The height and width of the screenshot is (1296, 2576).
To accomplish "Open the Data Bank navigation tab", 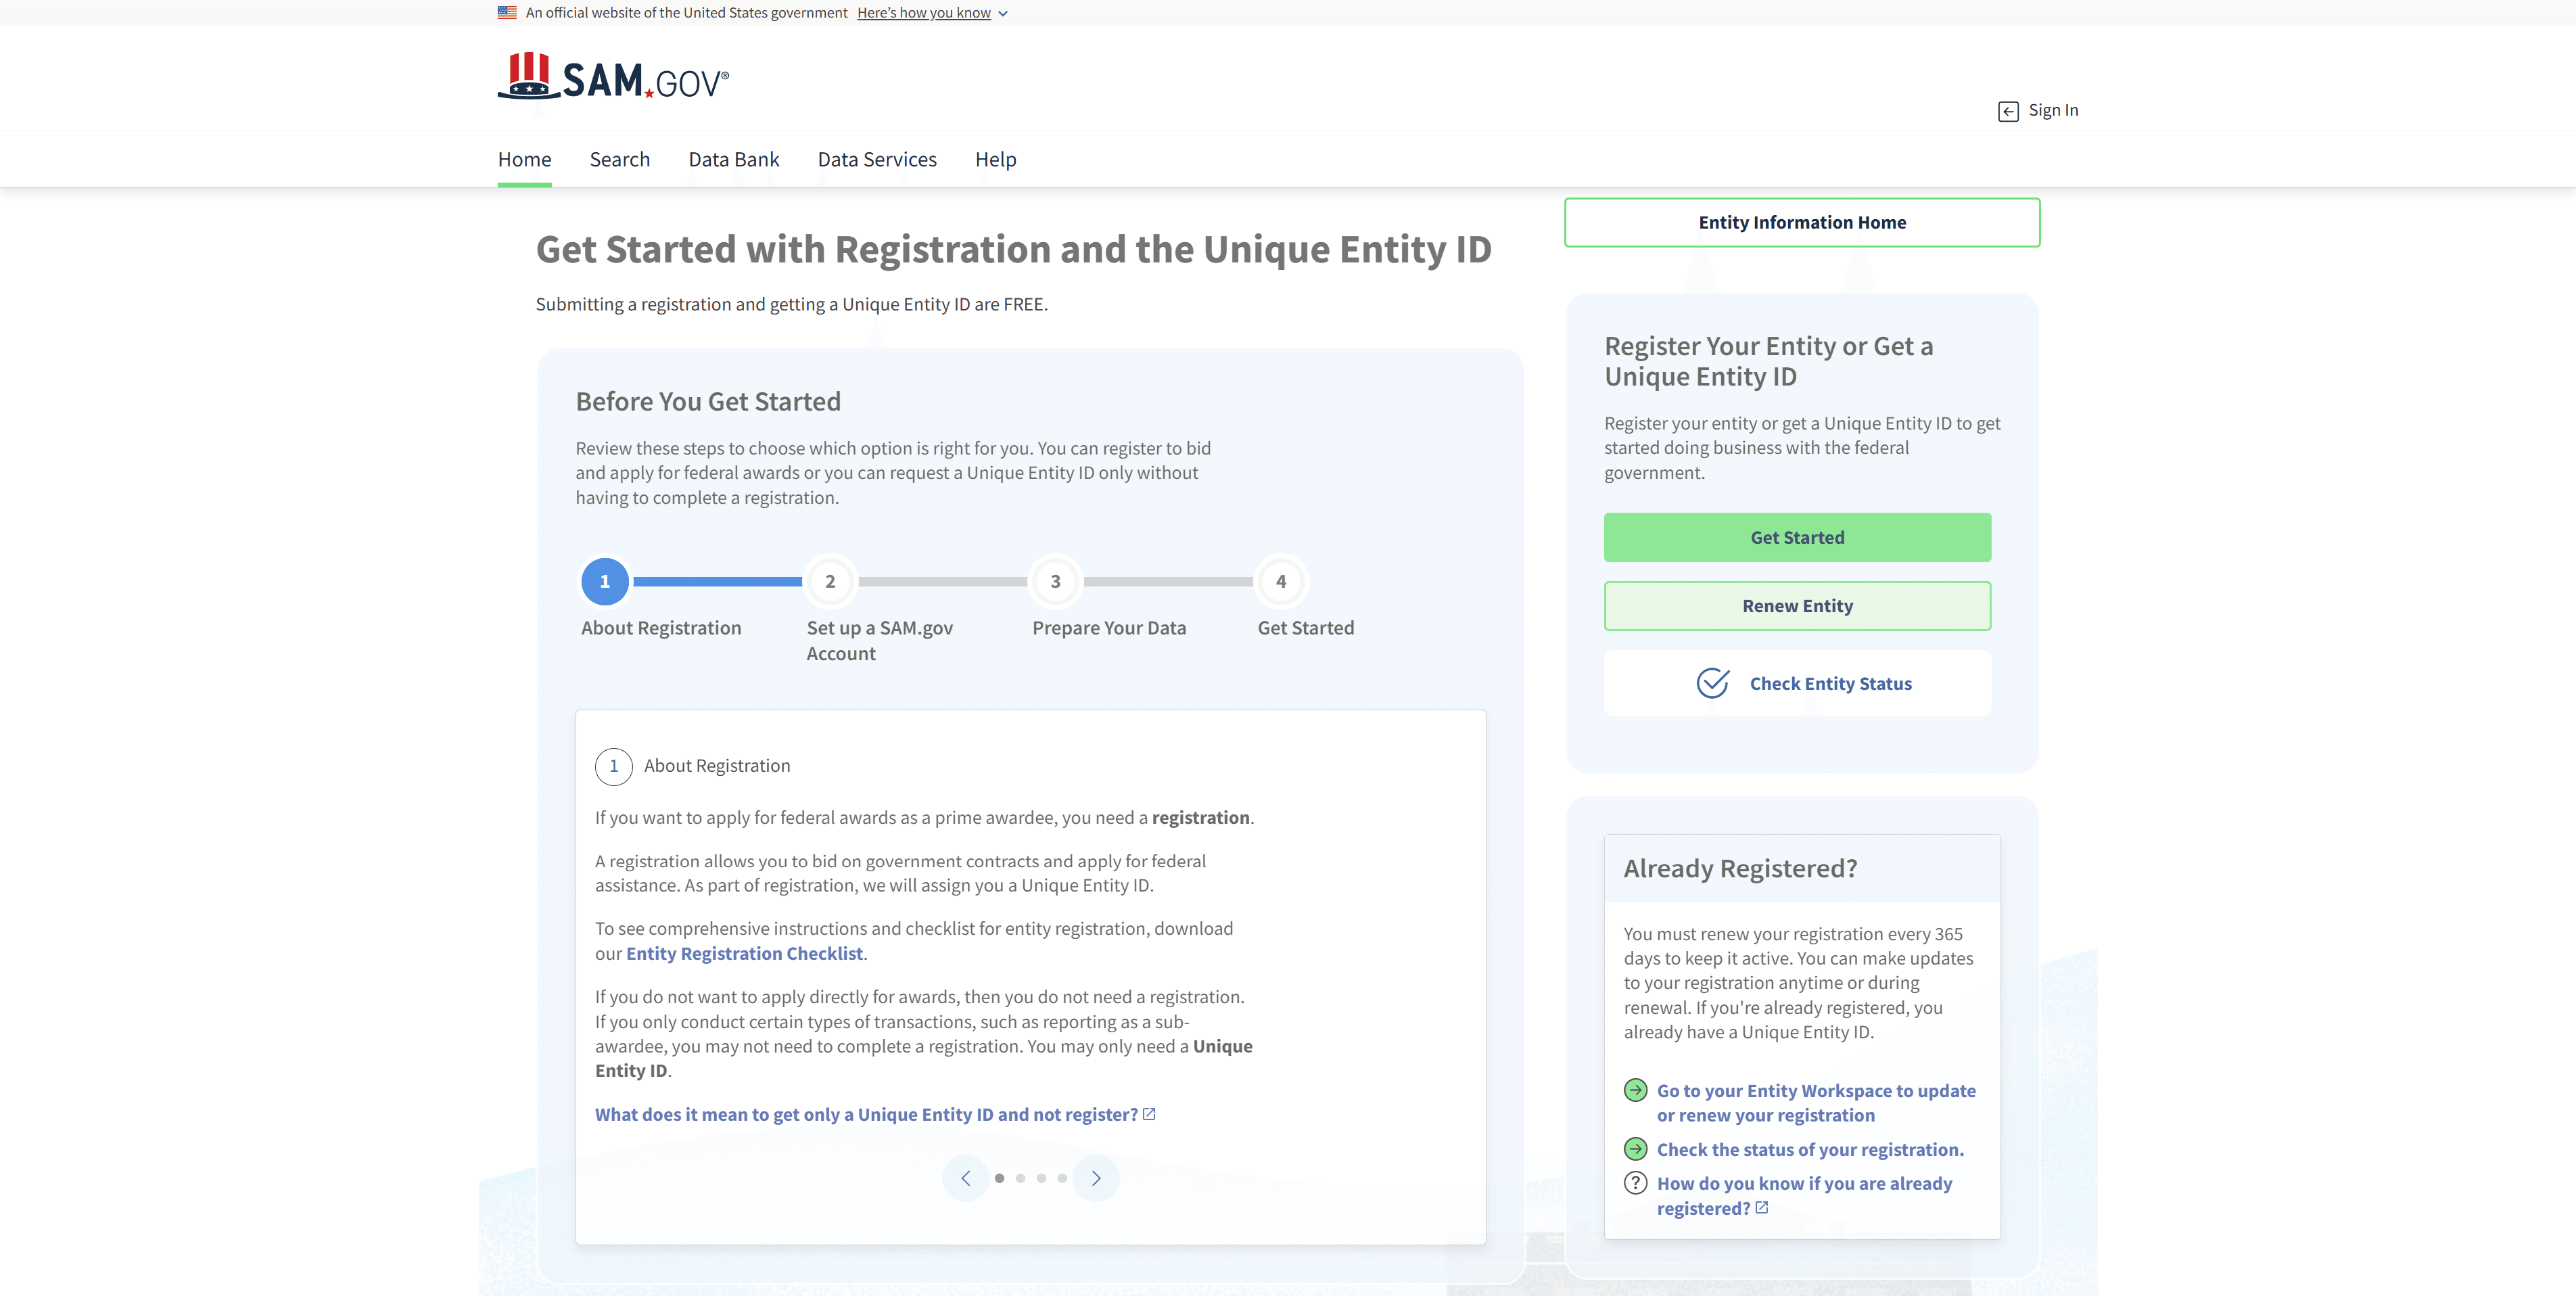I will click(733, 159).
